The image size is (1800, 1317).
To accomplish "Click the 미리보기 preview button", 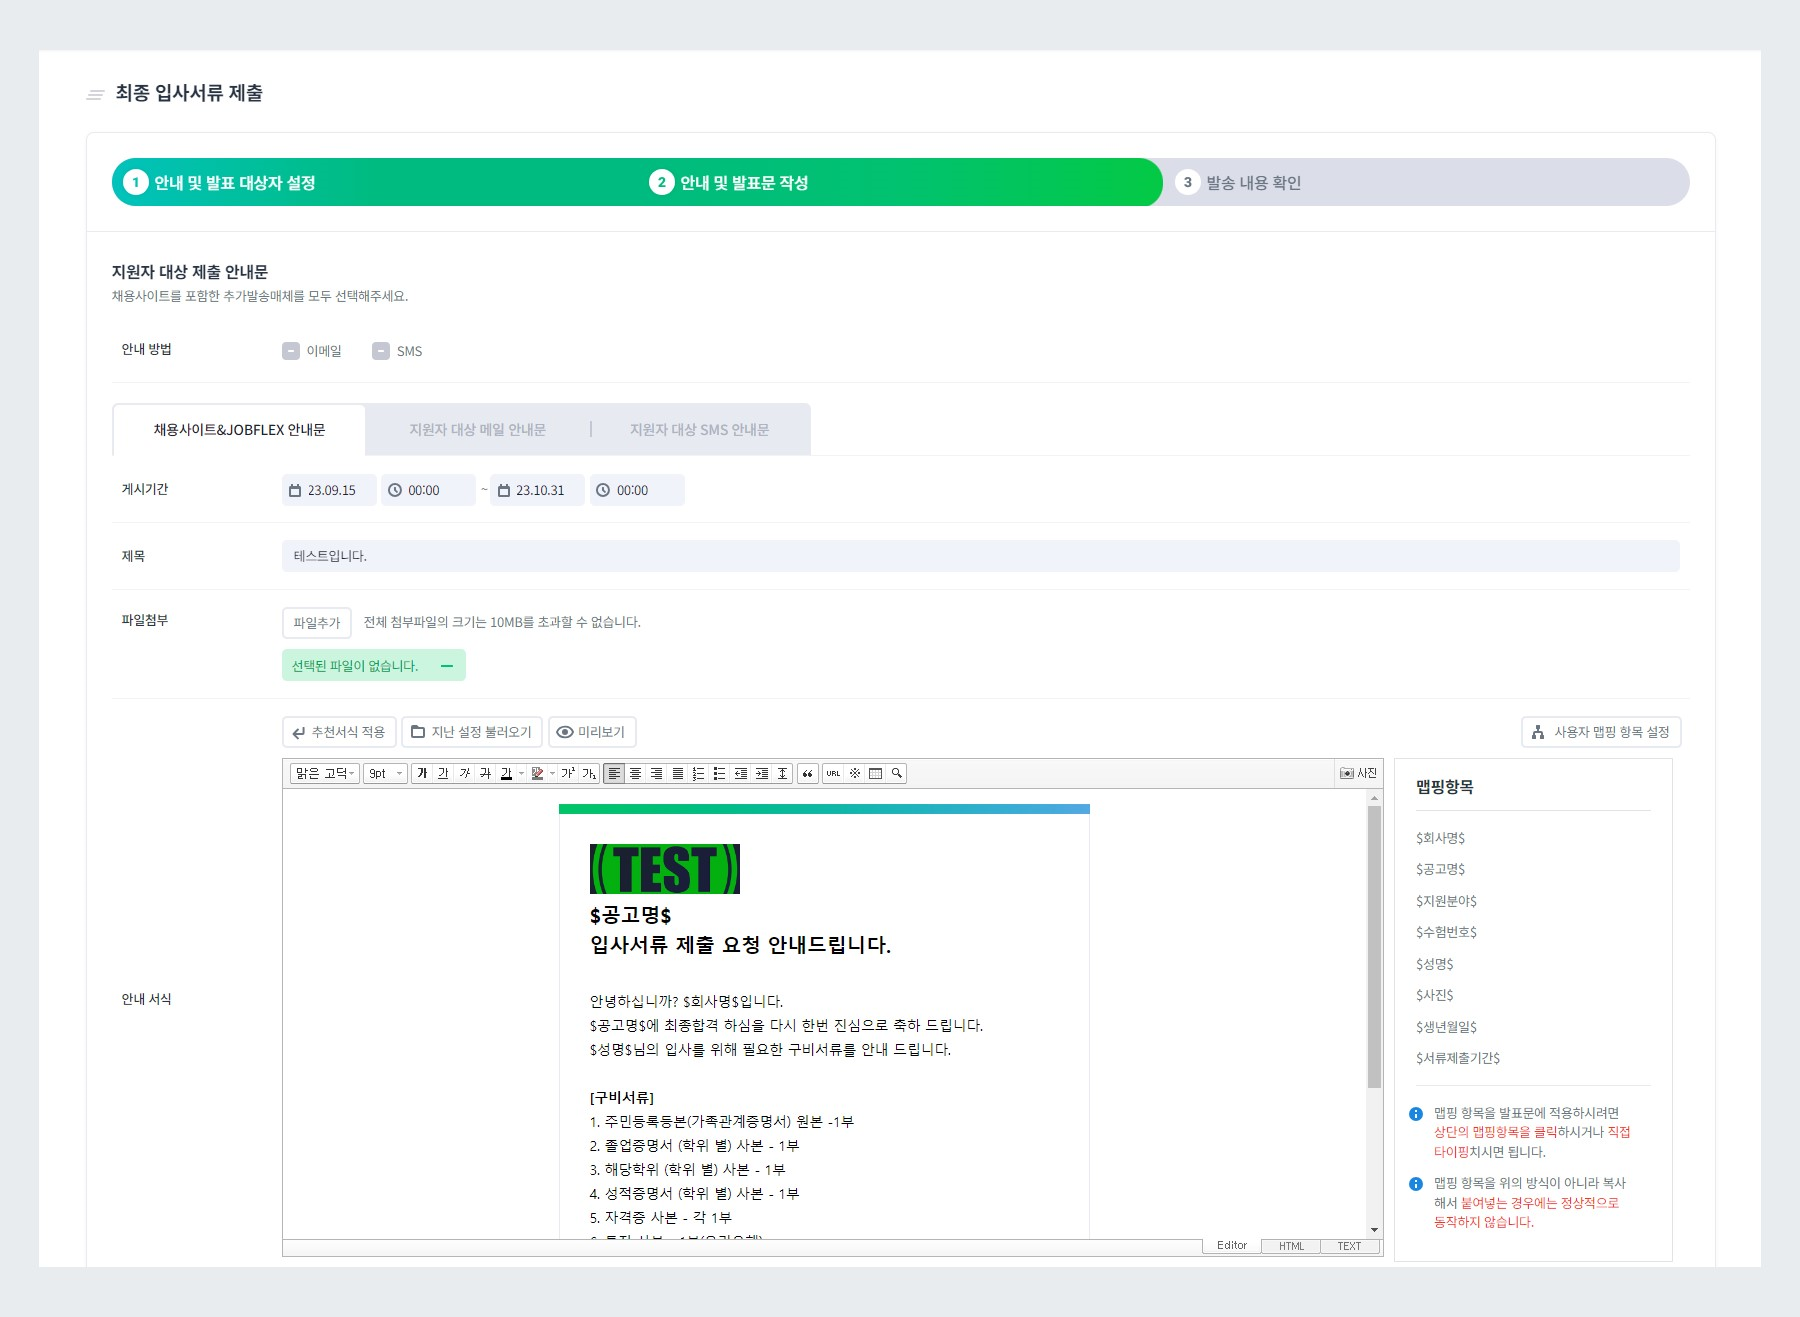I will pyautogui.click(x=594, y=732).
